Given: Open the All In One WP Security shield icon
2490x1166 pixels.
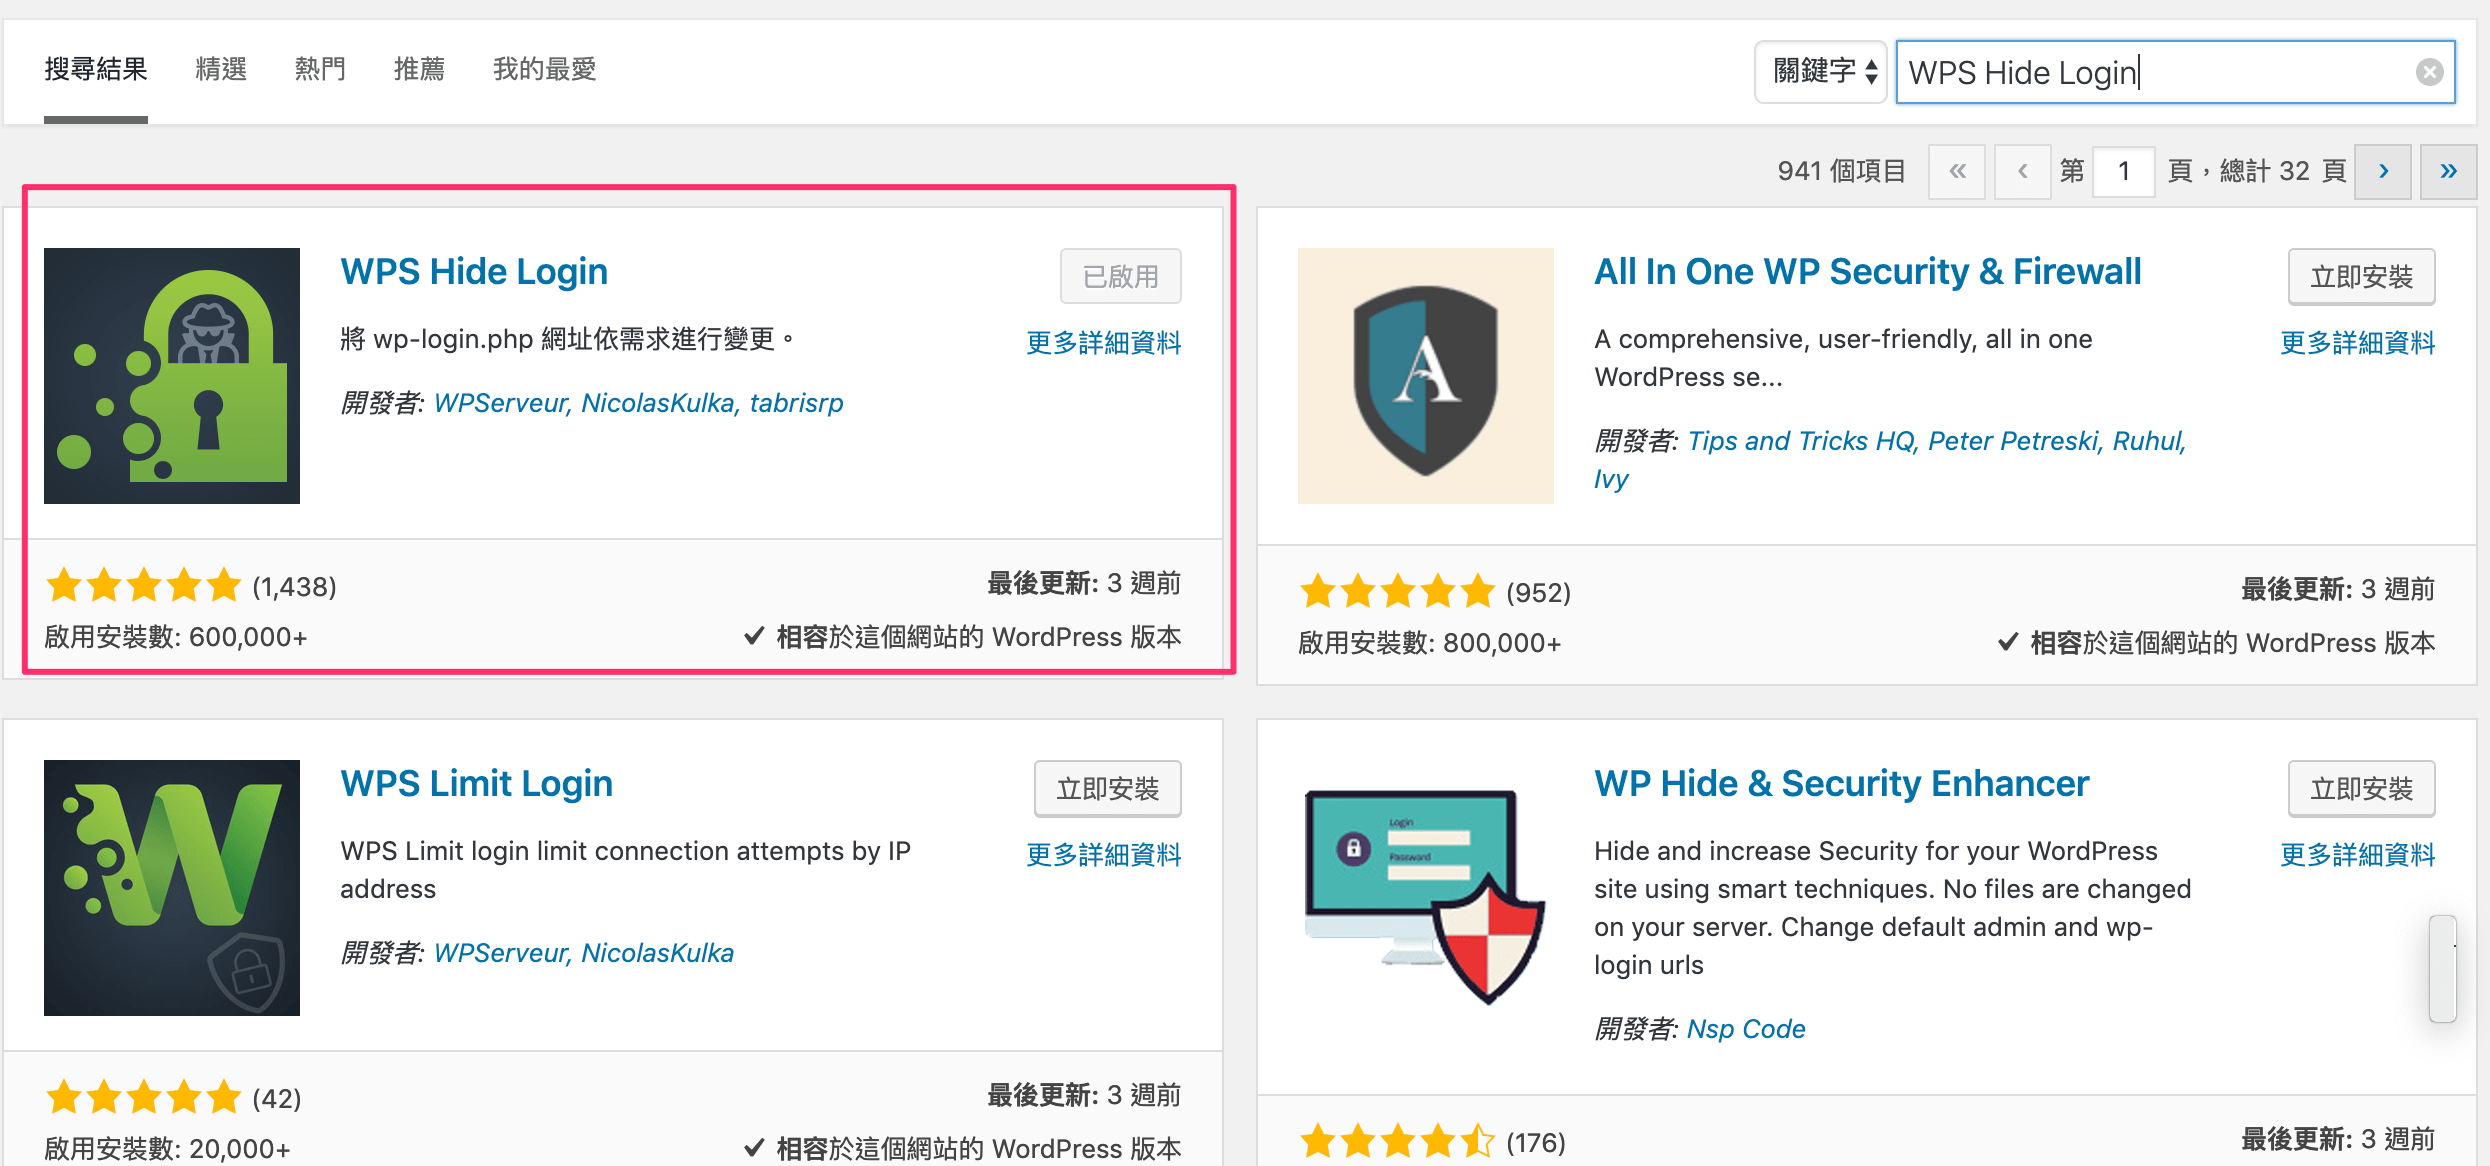Looking at the screenshot, I should coord(1426,376).
